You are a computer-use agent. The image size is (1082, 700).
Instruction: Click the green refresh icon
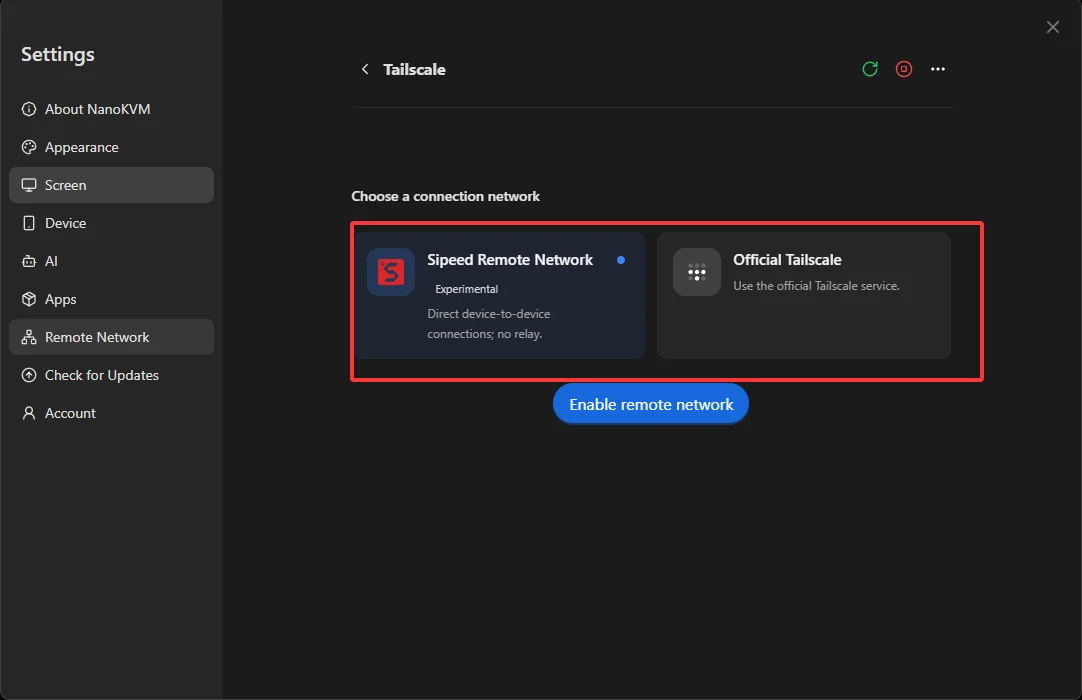(x=870, y=69)
